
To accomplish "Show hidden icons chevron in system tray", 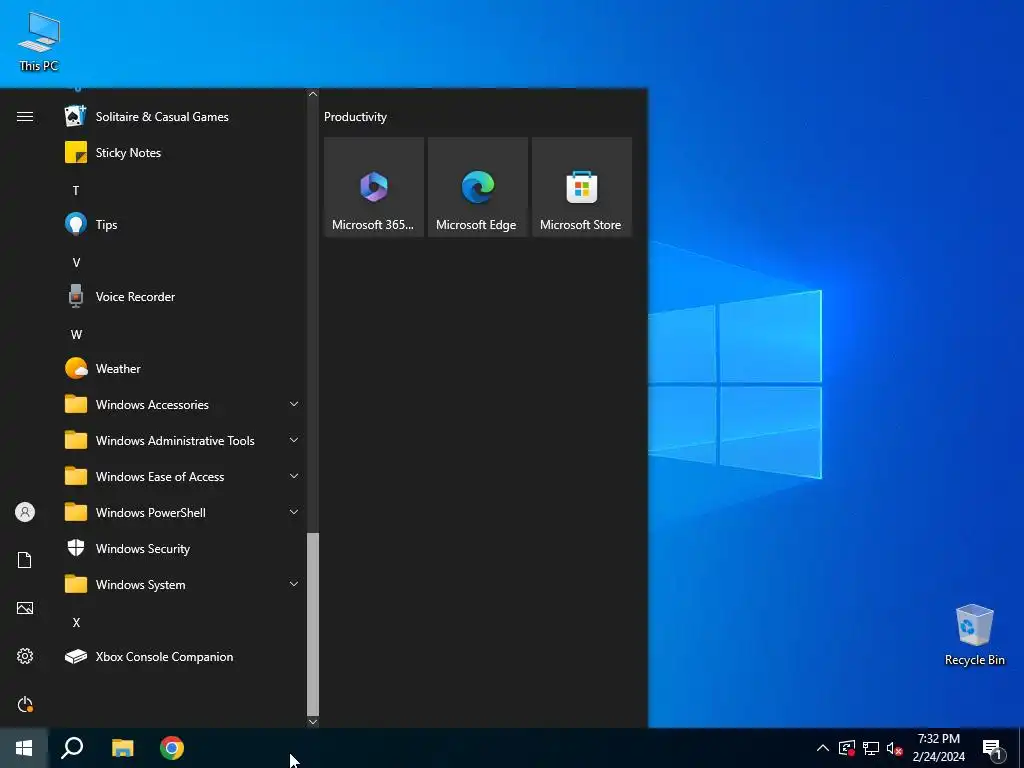I will 823,748.
